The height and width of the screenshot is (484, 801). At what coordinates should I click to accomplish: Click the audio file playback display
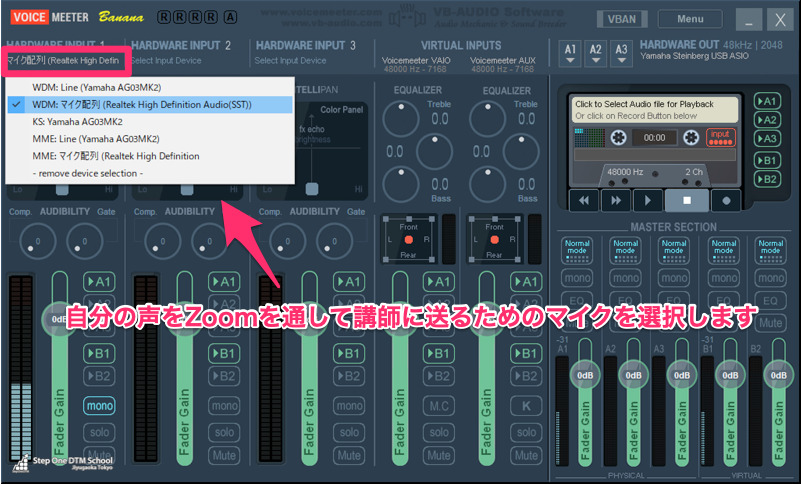(x=654, y=110)
